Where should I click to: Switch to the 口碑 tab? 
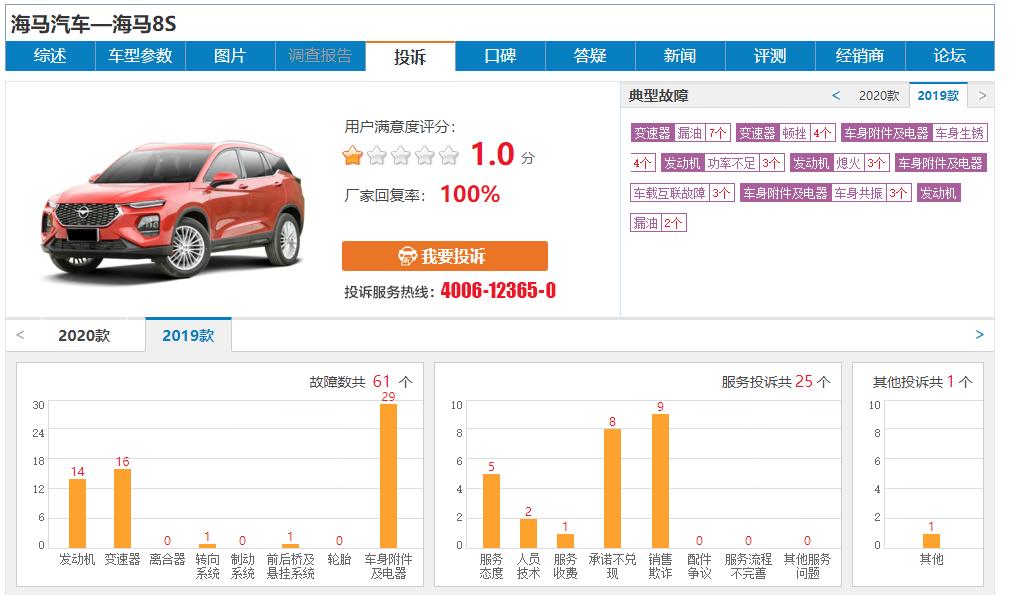click(x=498, y=57)
